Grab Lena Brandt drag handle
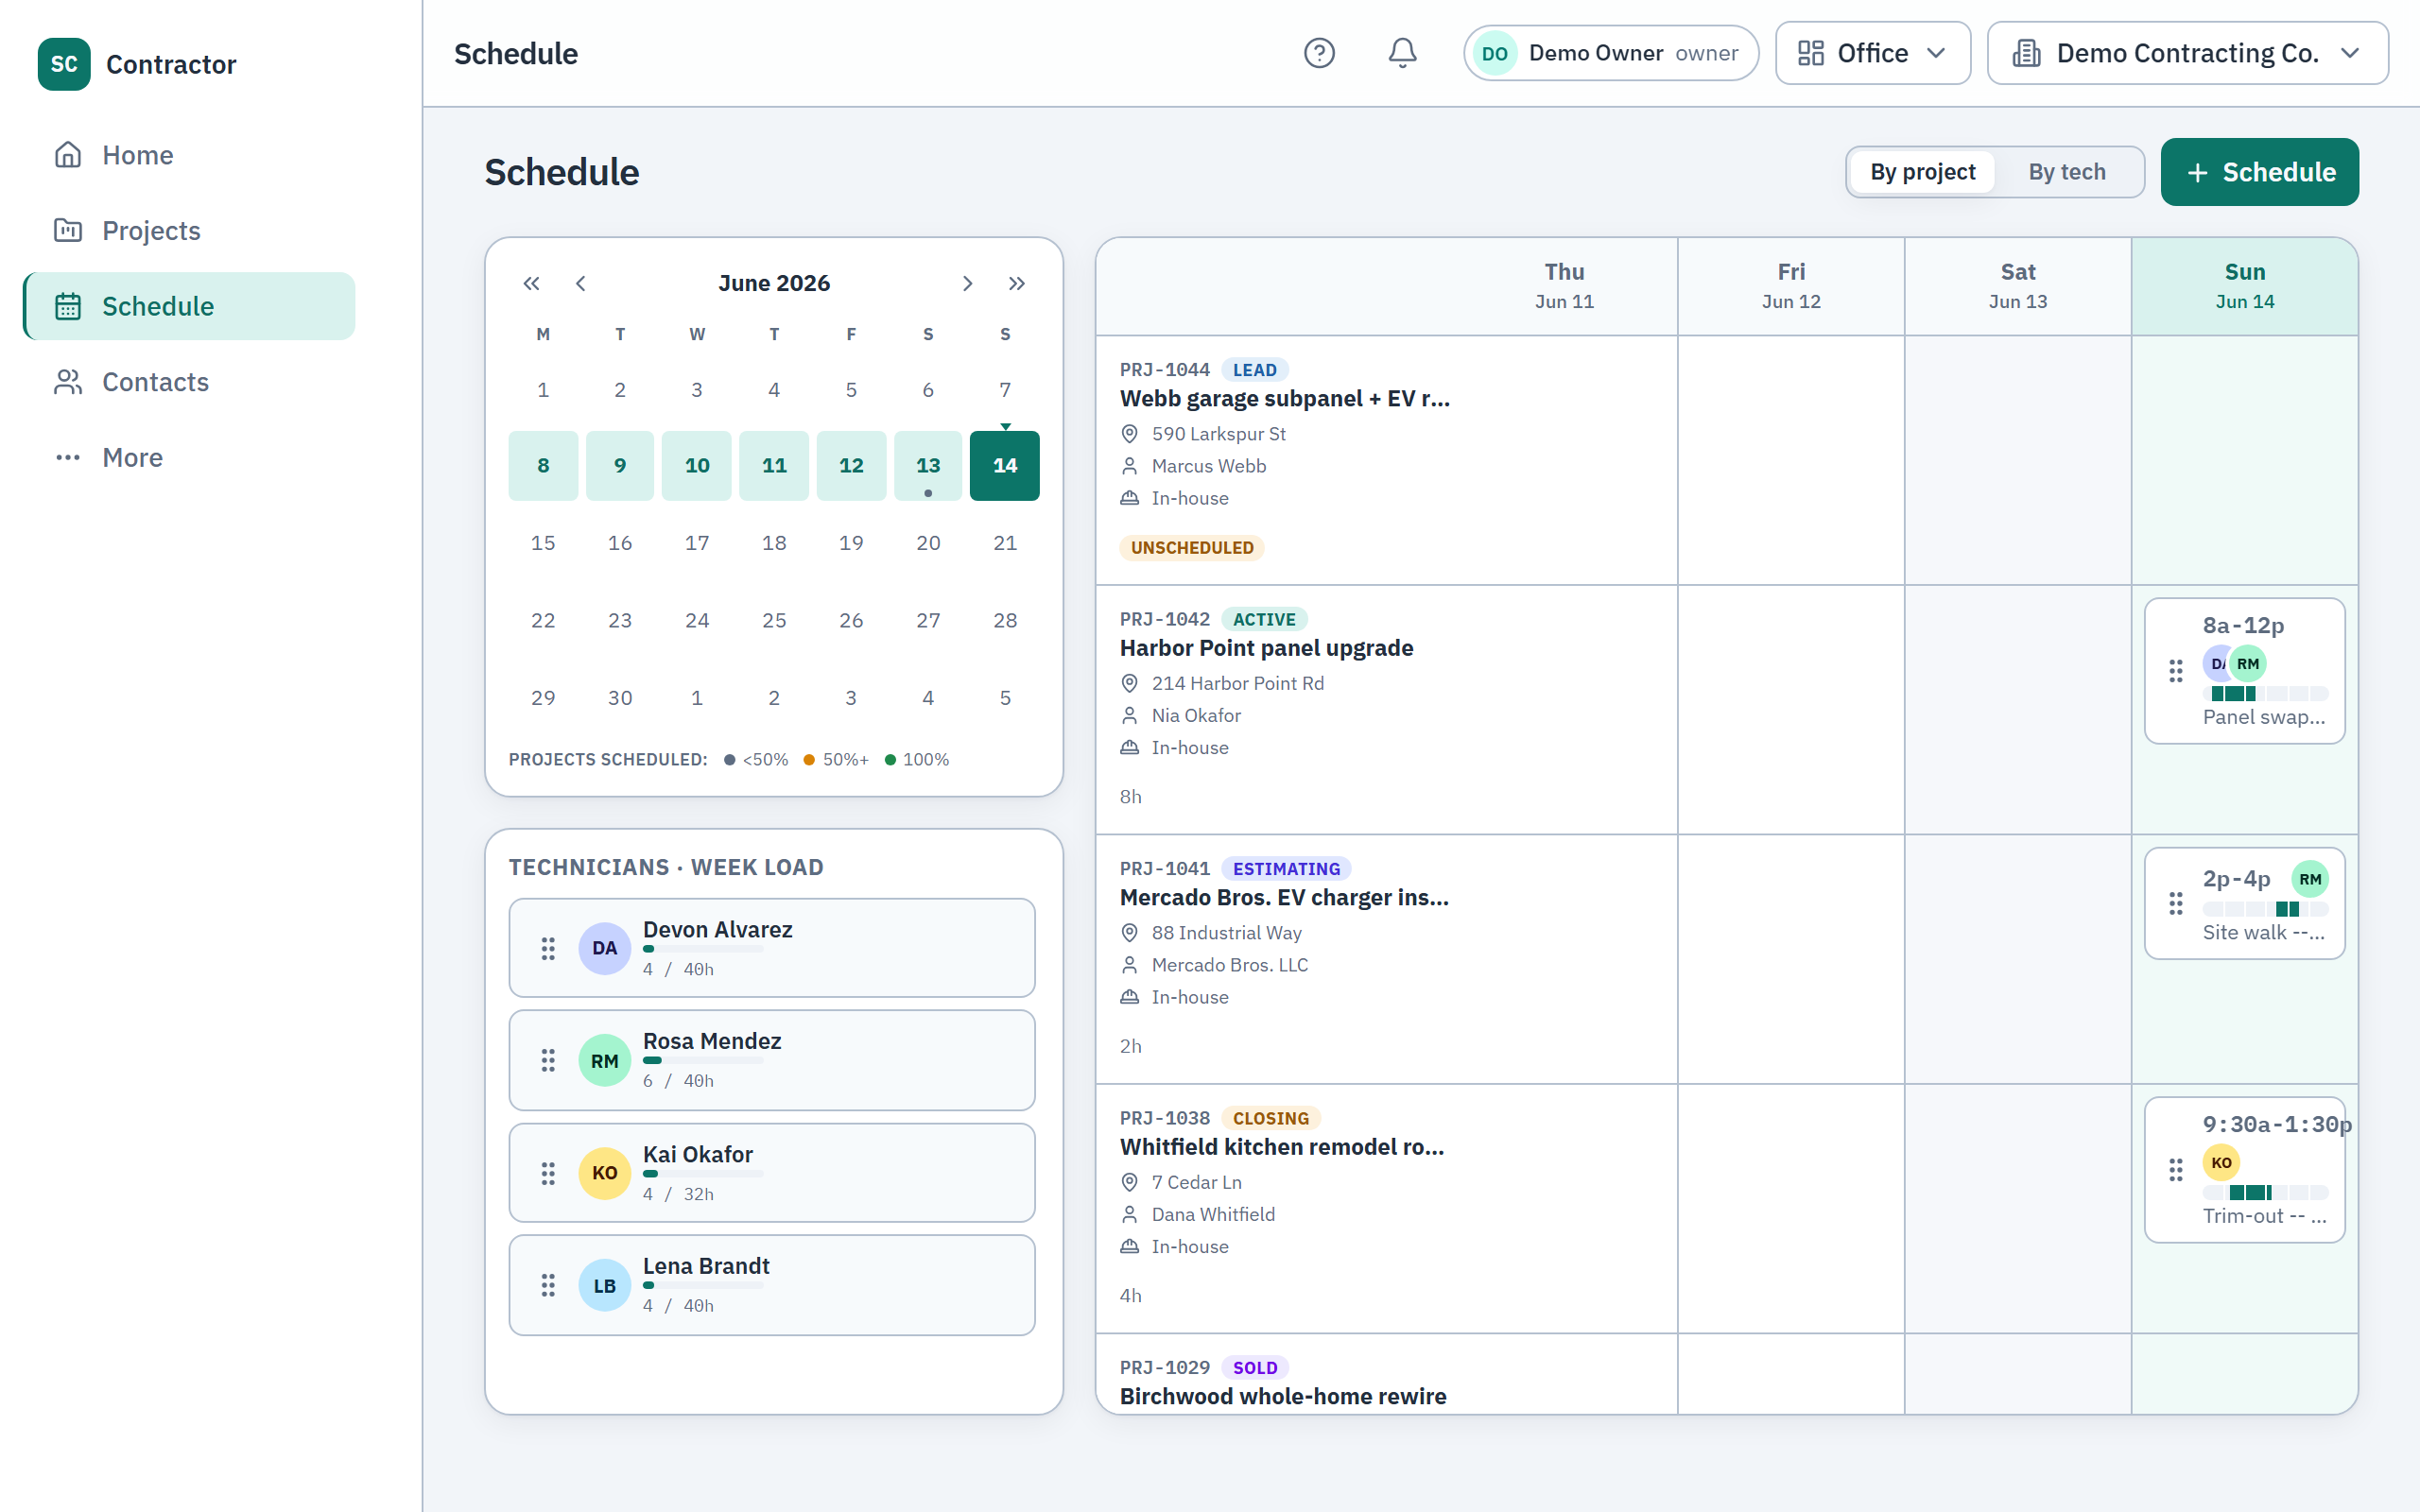 pos(548,1285)
